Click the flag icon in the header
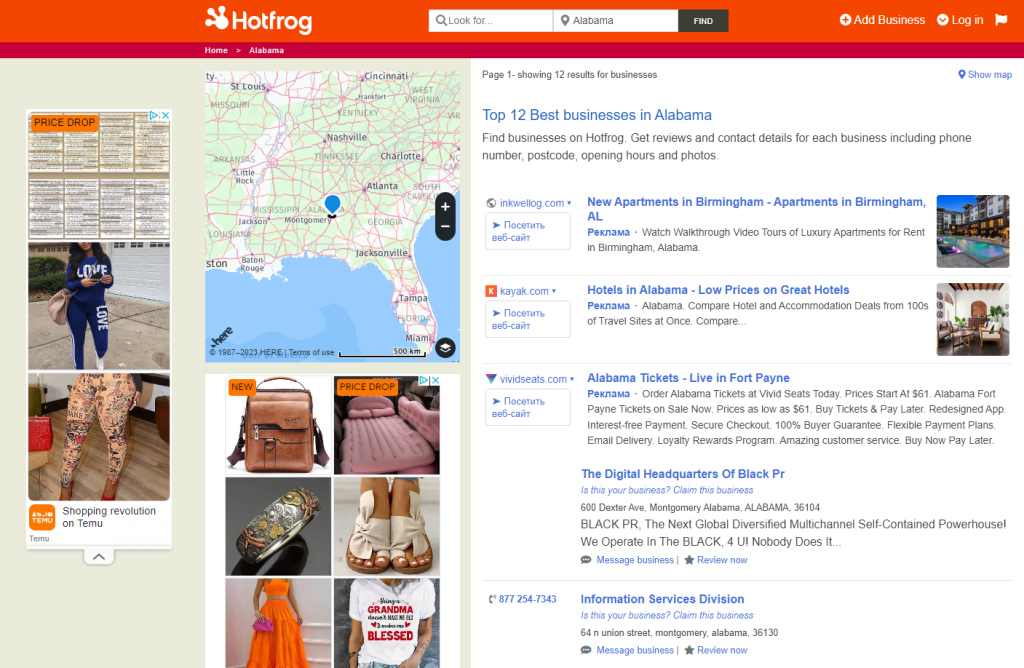This screenshot has height=668, width=1024. click(x=1000, y=20)
